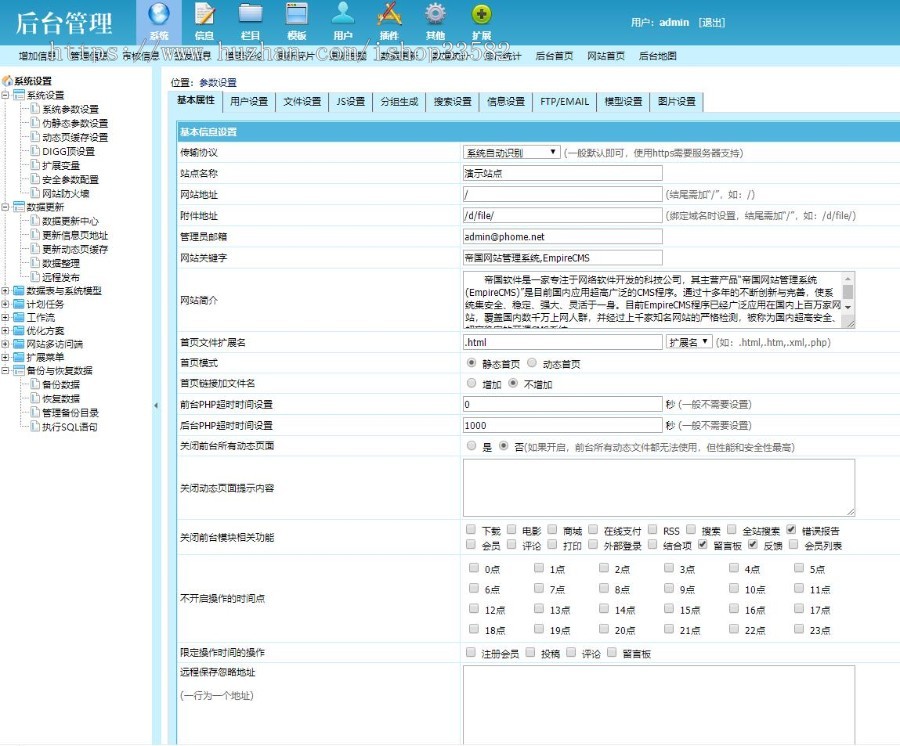Open the 扩展名 dropdown

coord(689,342)
